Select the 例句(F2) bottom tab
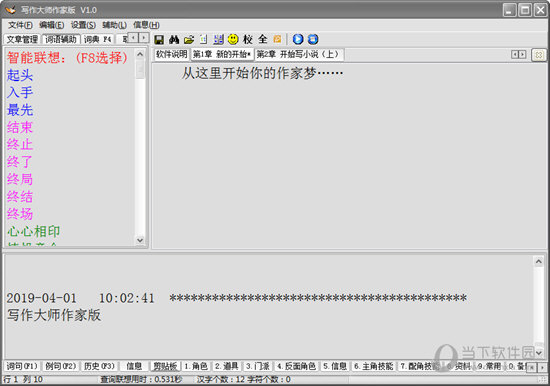The image size is (550, 386). coord(60,366)
